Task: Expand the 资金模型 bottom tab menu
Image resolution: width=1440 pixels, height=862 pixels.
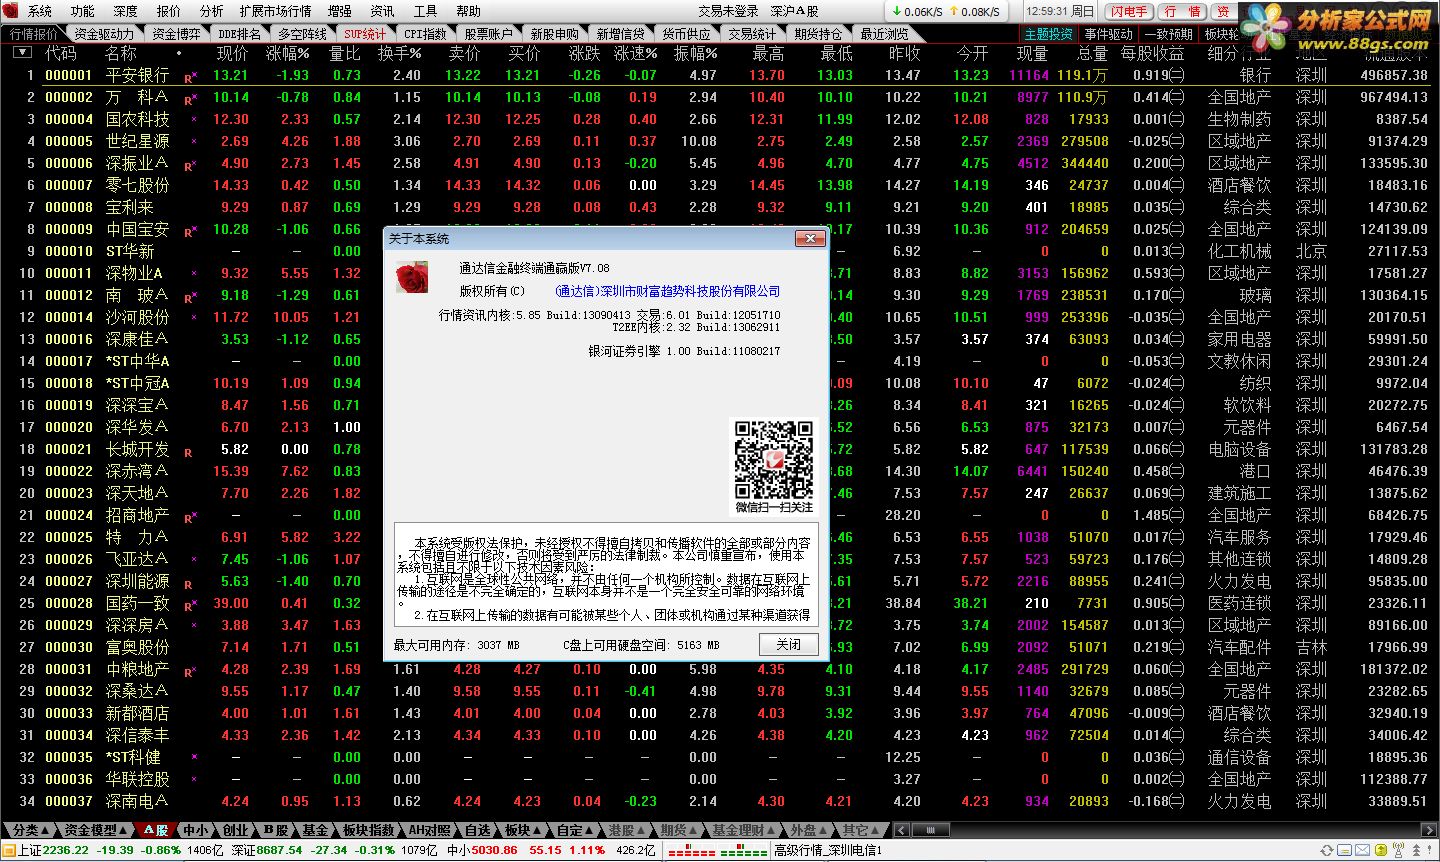Action: pos(96,830)
